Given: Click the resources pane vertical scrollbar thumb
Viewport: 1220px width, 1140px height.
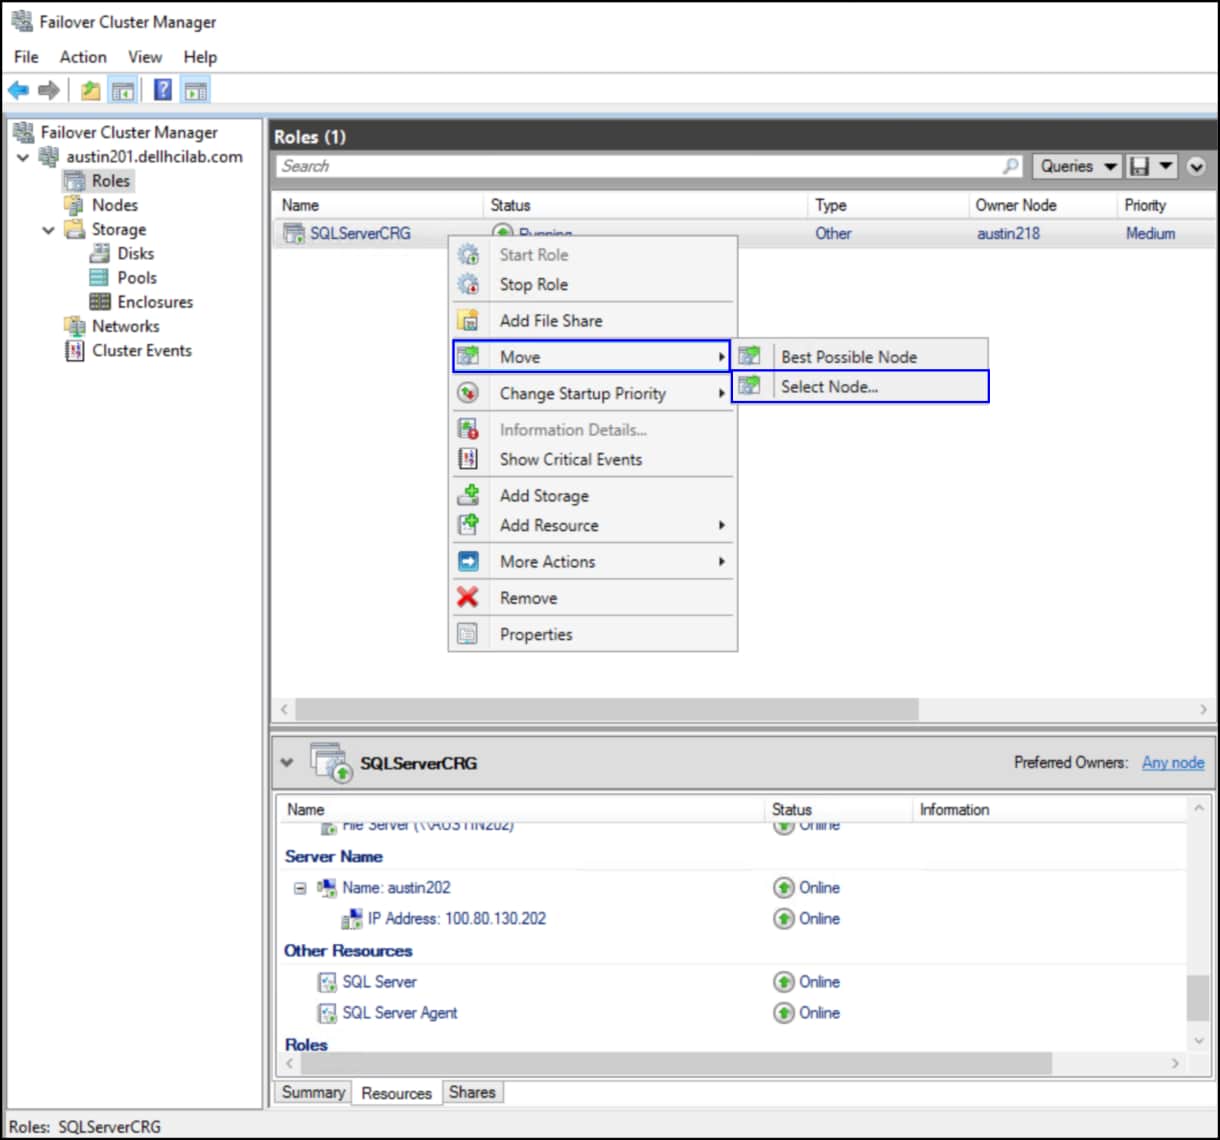Looking at the screenshot, I should [x=1198, y=998].
